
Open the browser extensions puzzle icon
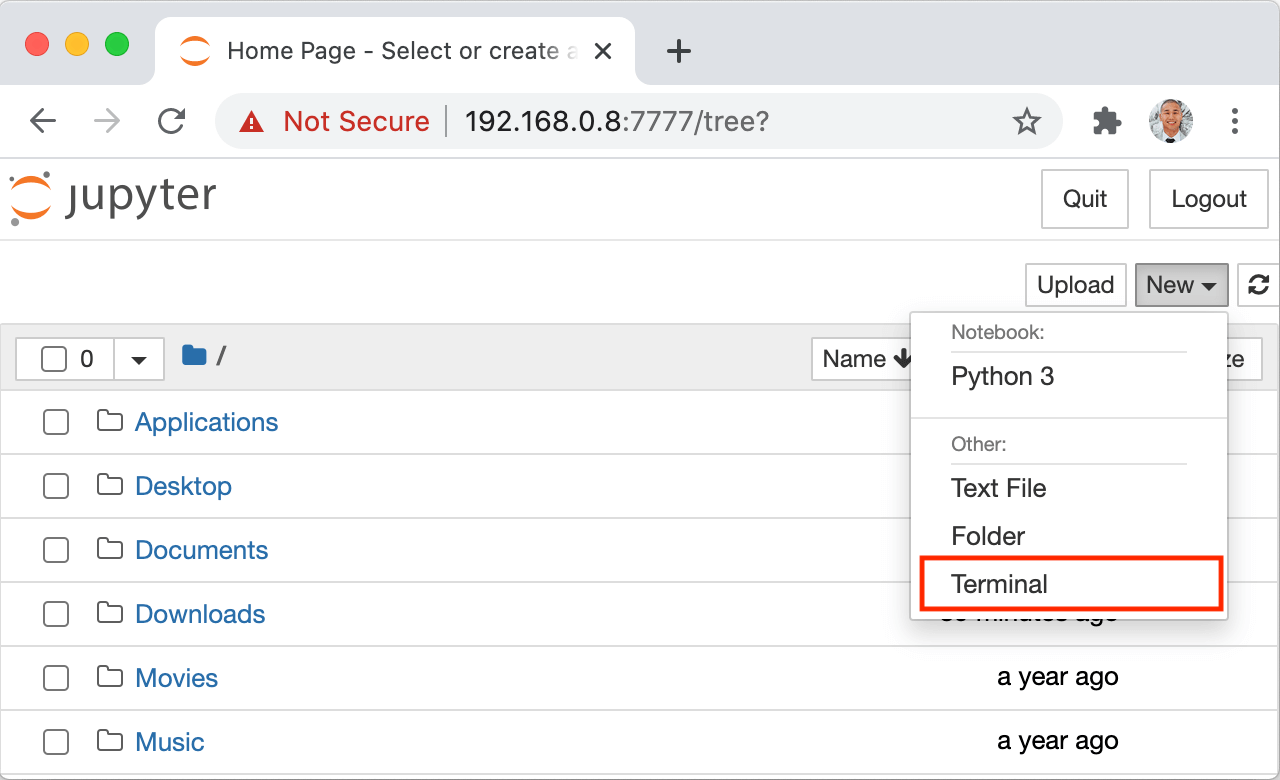(x=1106, y=121)
